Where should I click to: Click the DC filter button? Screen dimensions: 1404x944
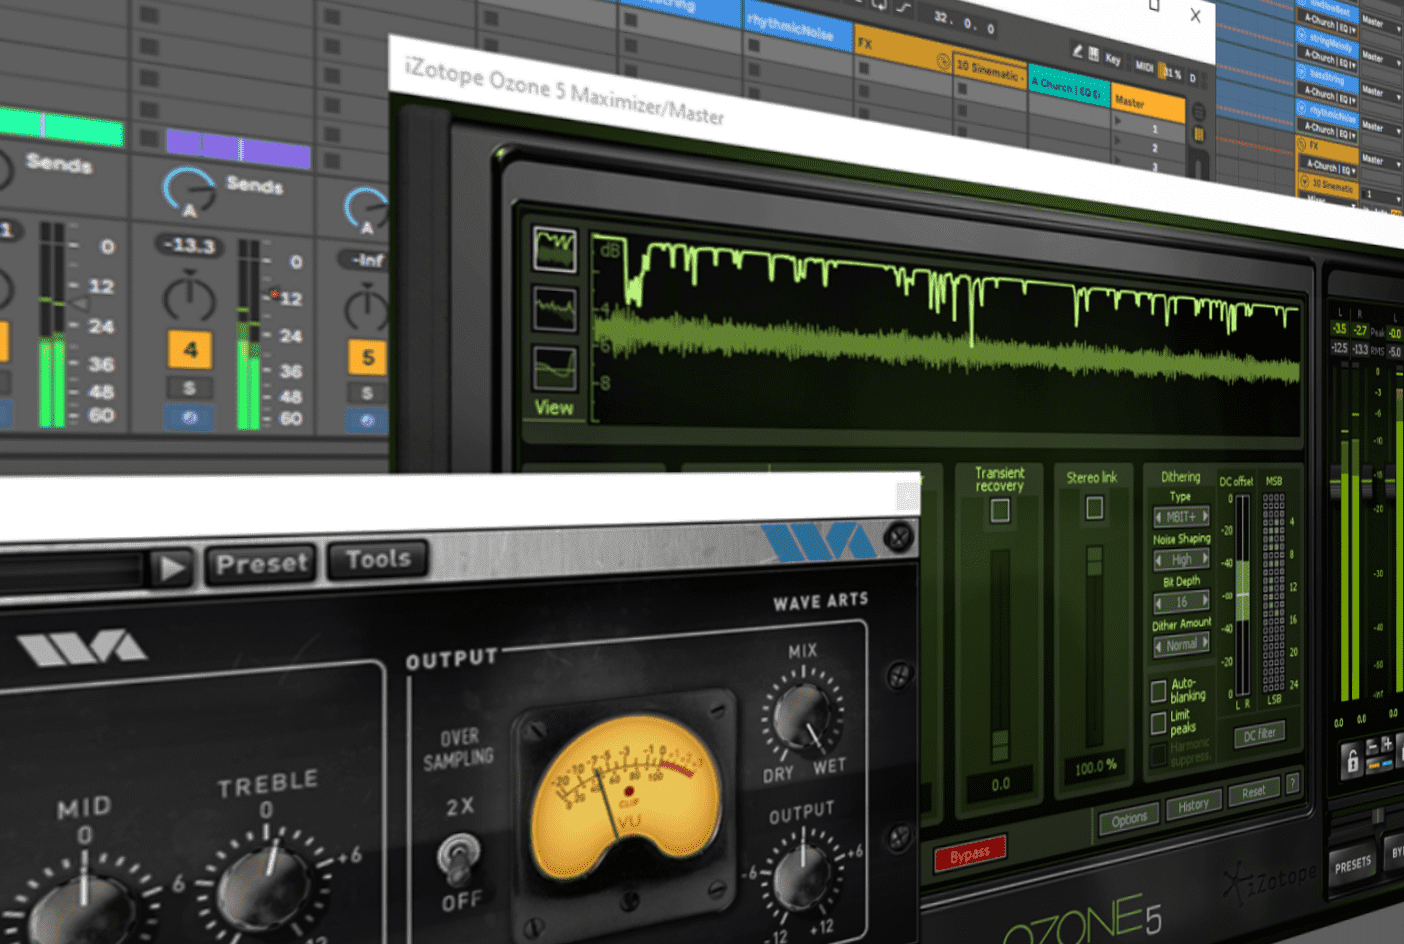point(1259,735)
